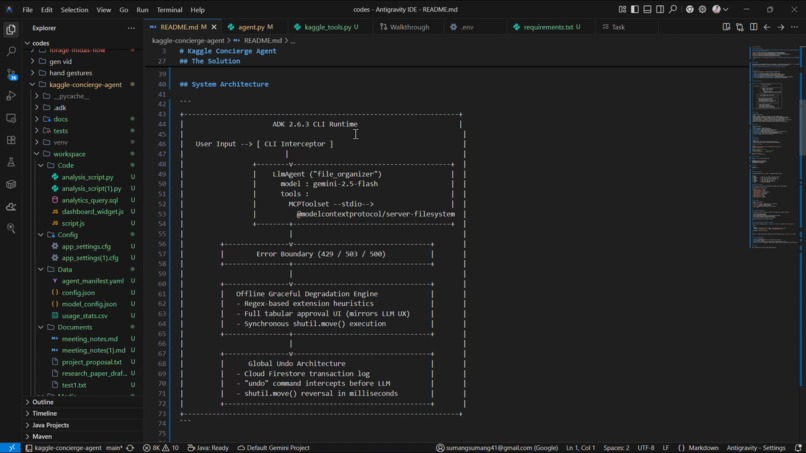Open the Extensions view icon
Image resolution: width=806 pixels, height=453 pixels.
[11, 140]
